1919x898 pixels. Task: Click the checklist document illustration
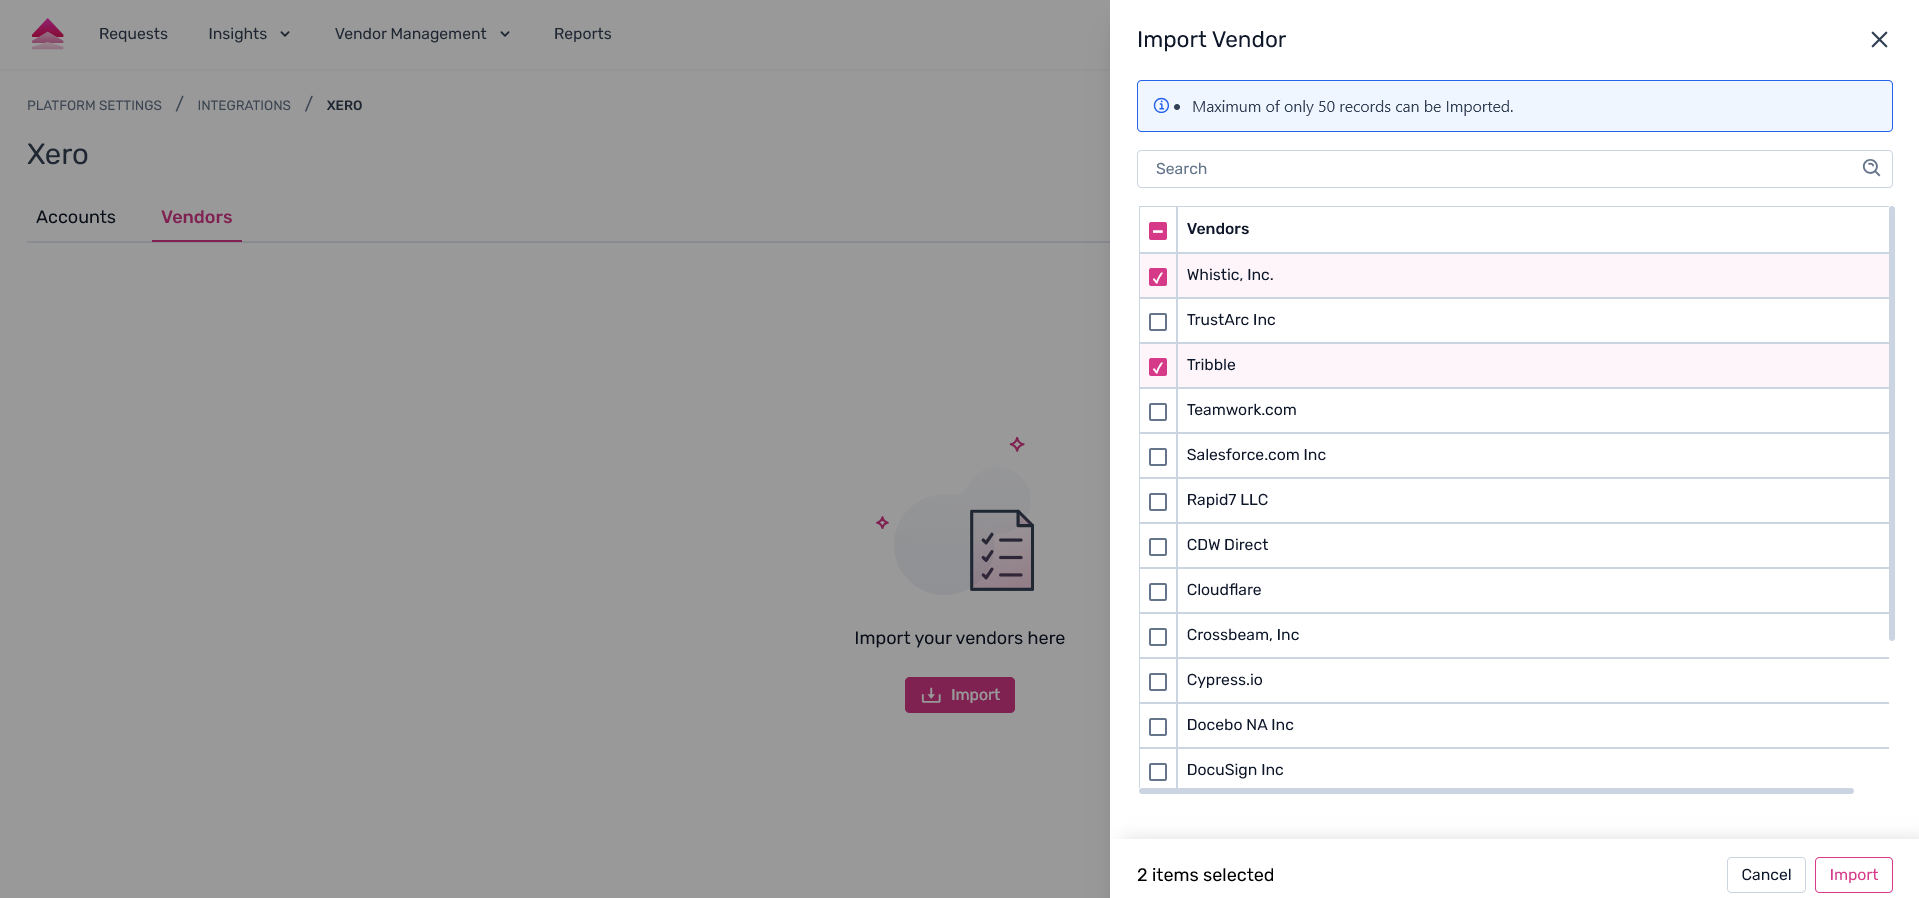(x=1001, y=550)
